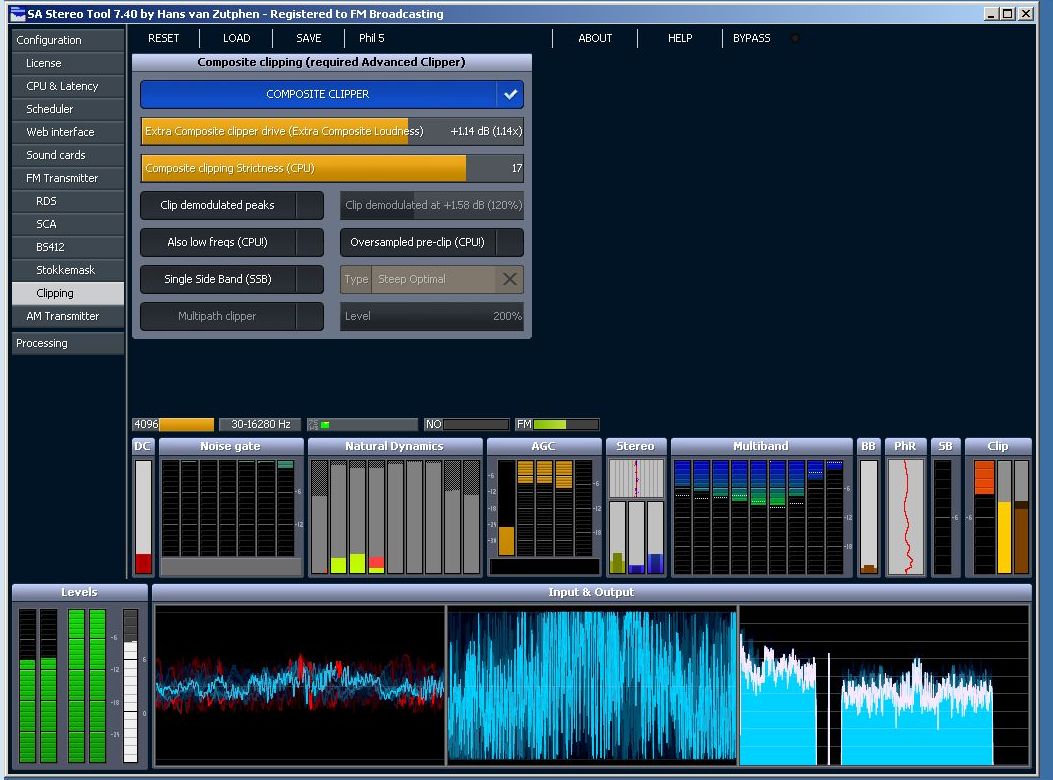Open the Phil 5 preset name
1053x780 pixels.
(371, 38)
